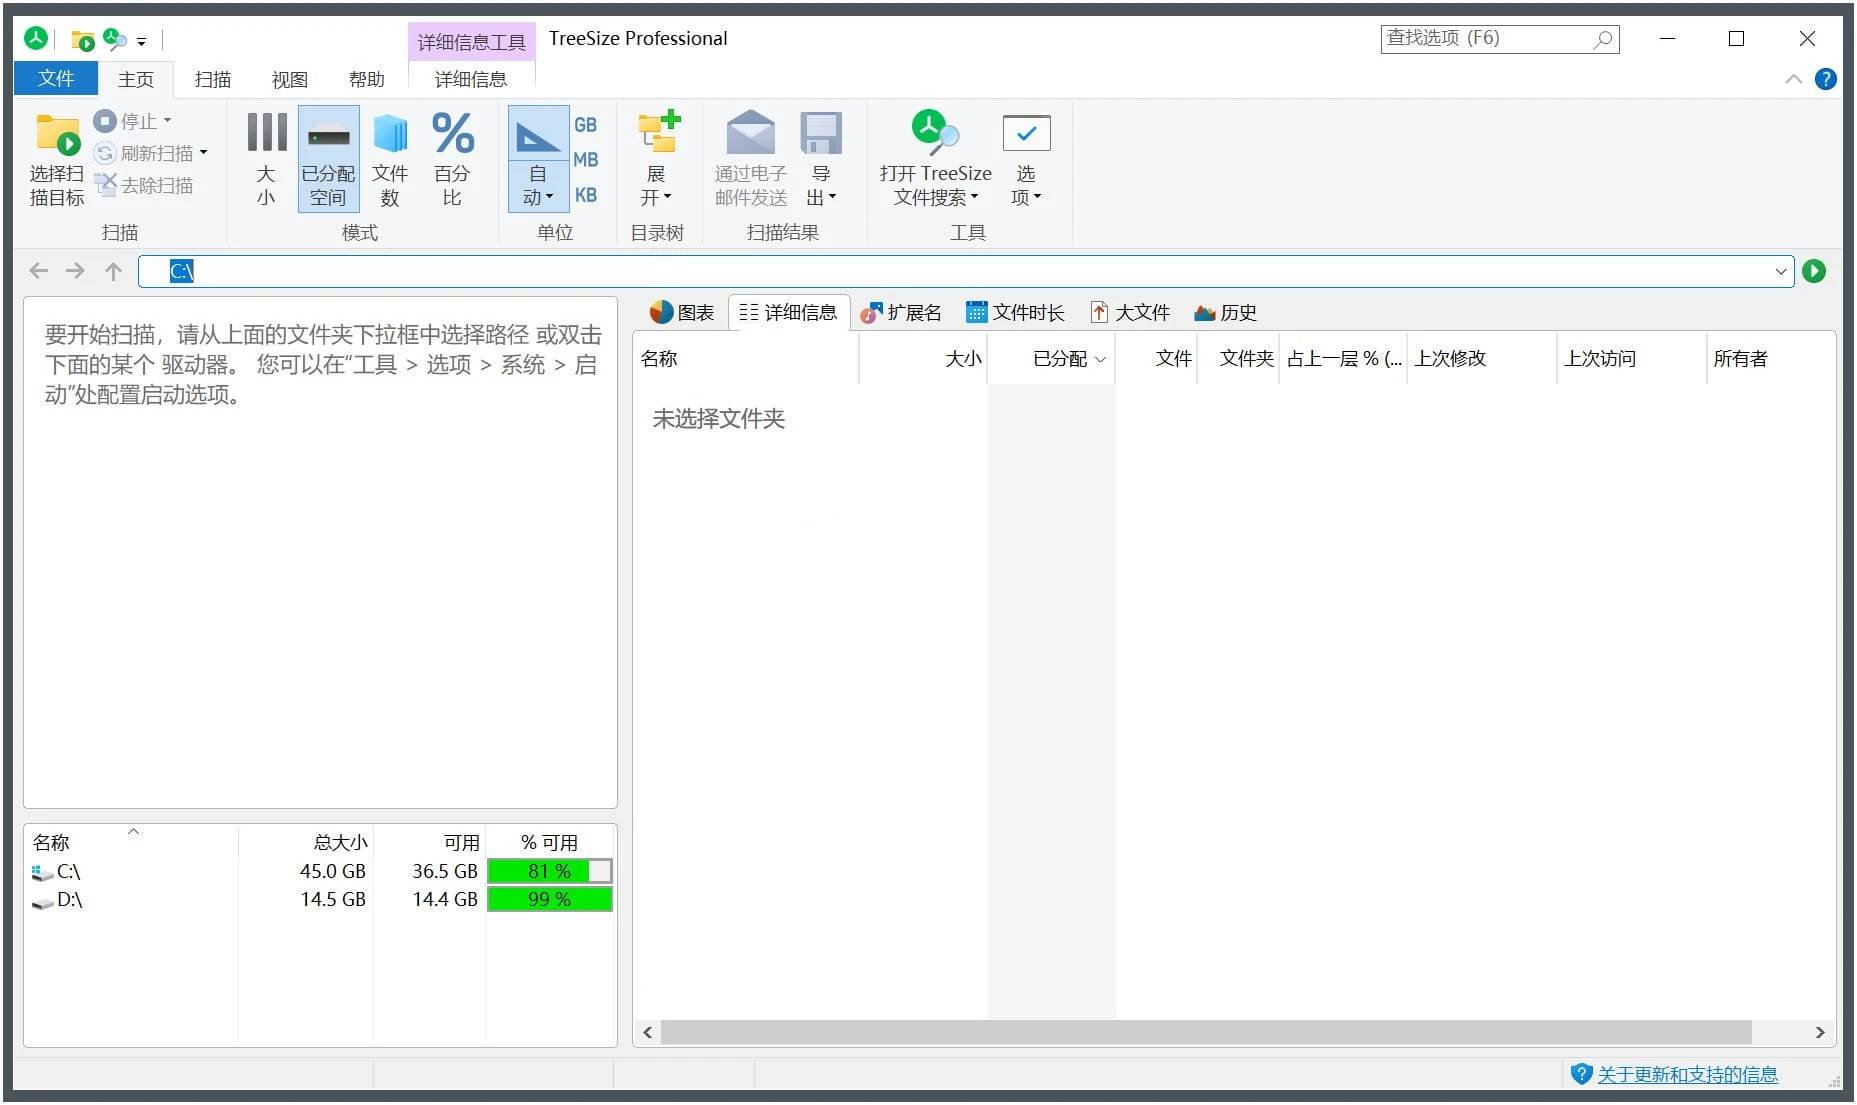Select the 文件数 file count mode icon
This screenshot has height=1105, width=1857.
[390, 158]
